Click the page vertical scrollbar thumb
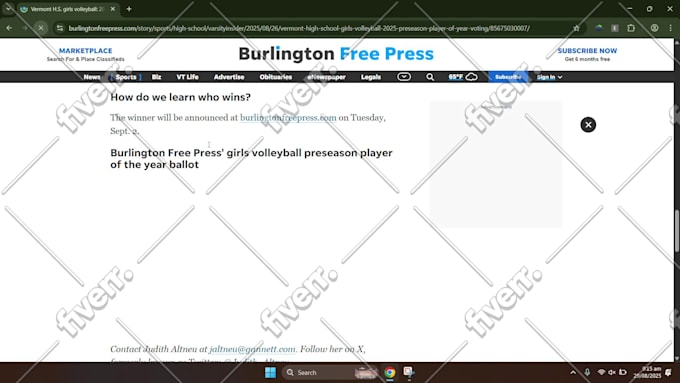The image size is (680, 383). (677, 230)
